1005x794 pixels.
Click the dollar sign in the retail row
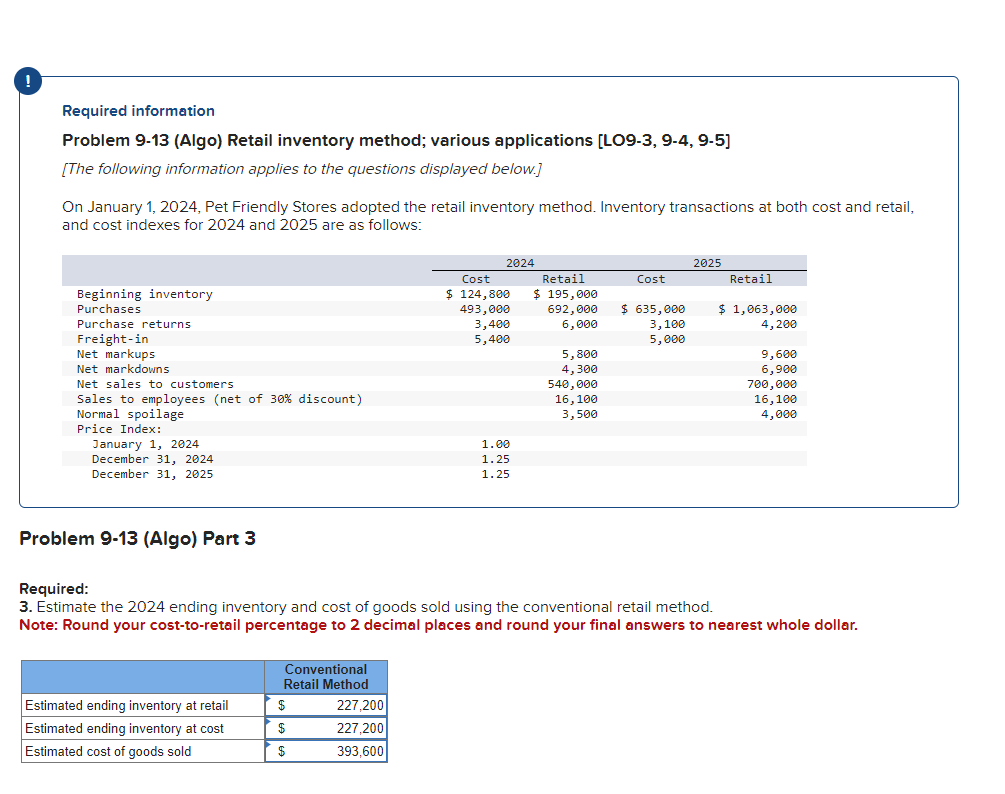pos(280,705)
